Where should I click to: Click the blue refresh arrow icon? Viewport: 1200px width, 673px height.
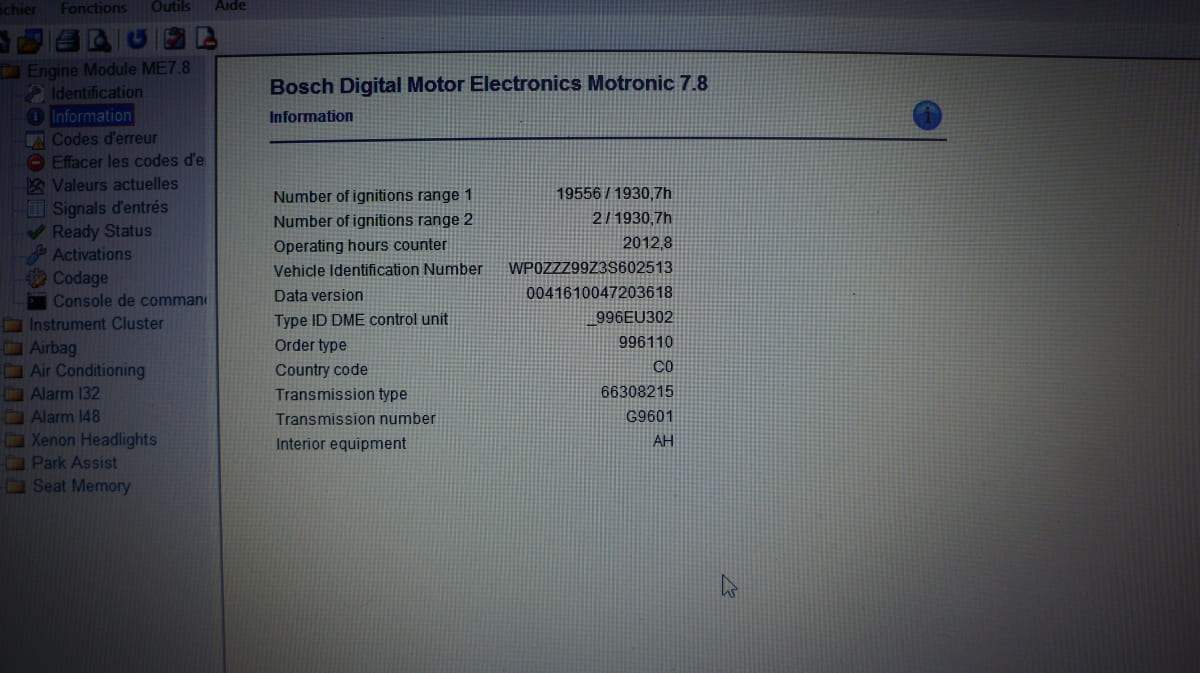(x=137, y=41)
